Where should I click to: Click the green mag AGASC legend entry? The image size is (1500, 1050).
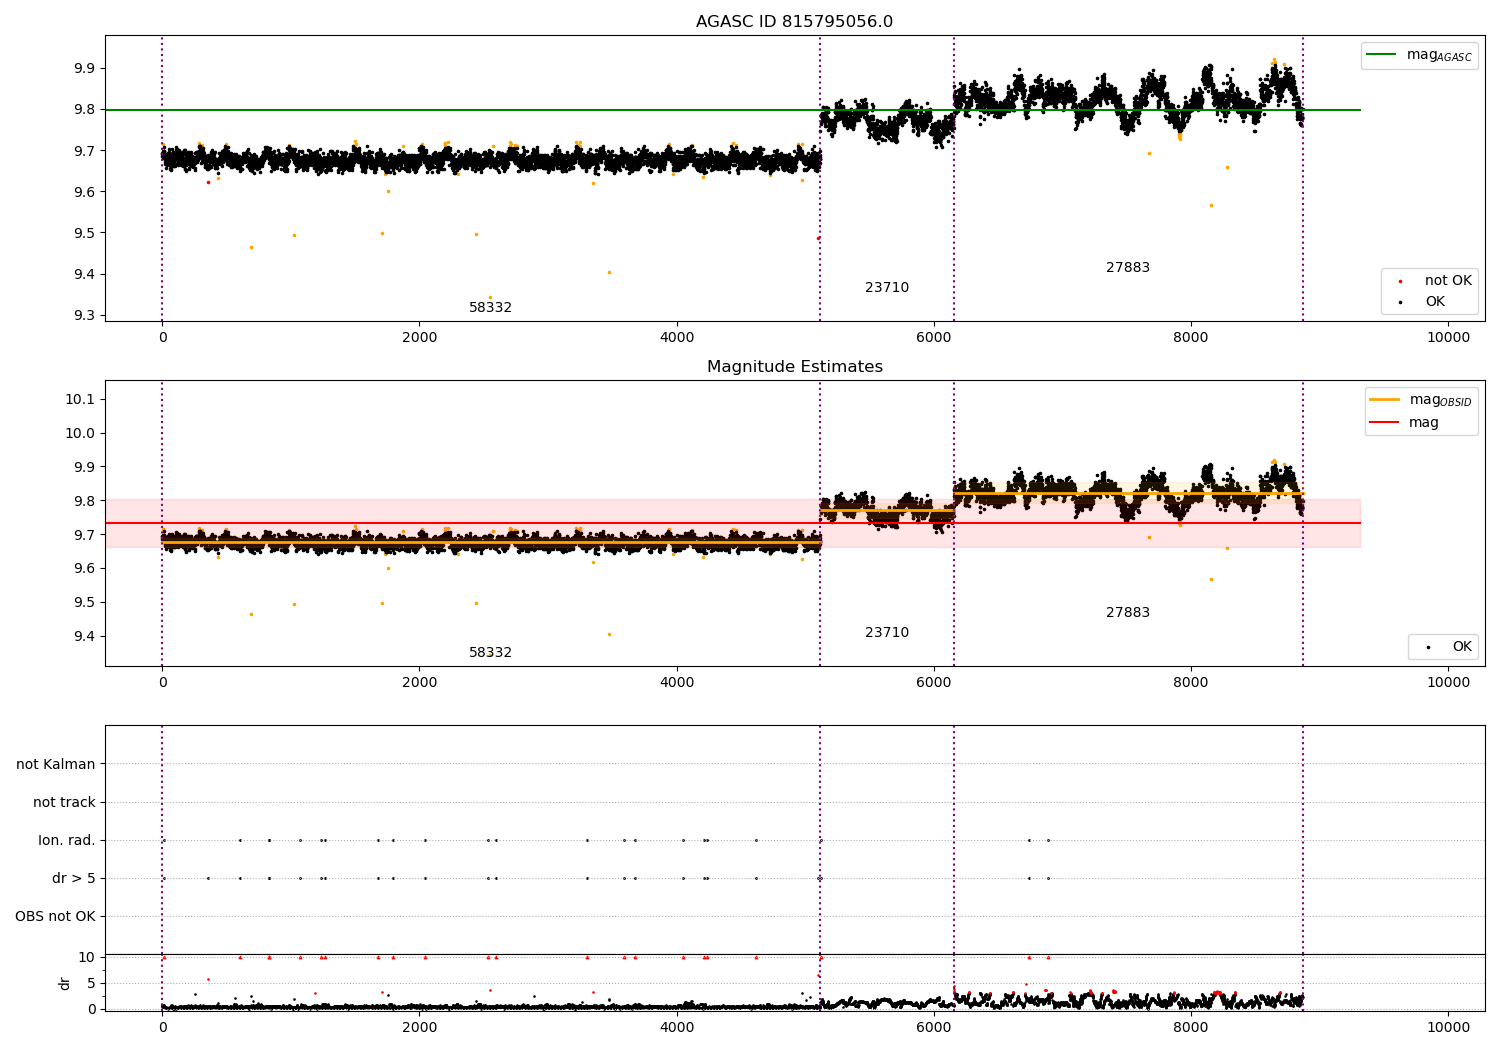coord(1420,55)
